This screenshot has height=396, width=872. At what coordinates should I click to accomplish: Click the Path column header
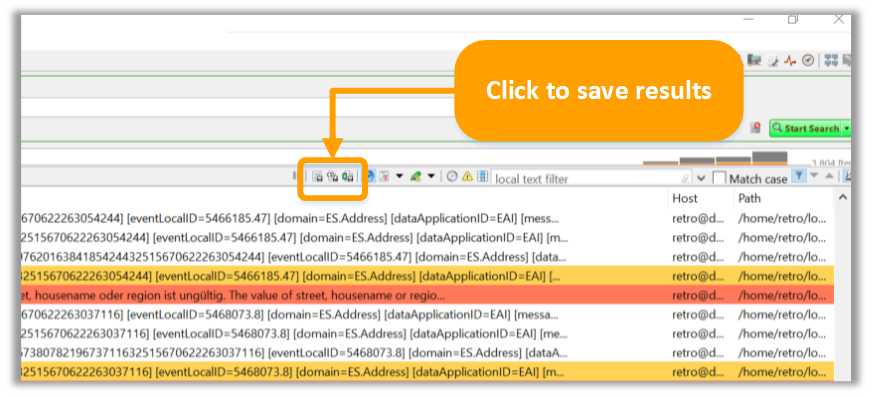749,198
